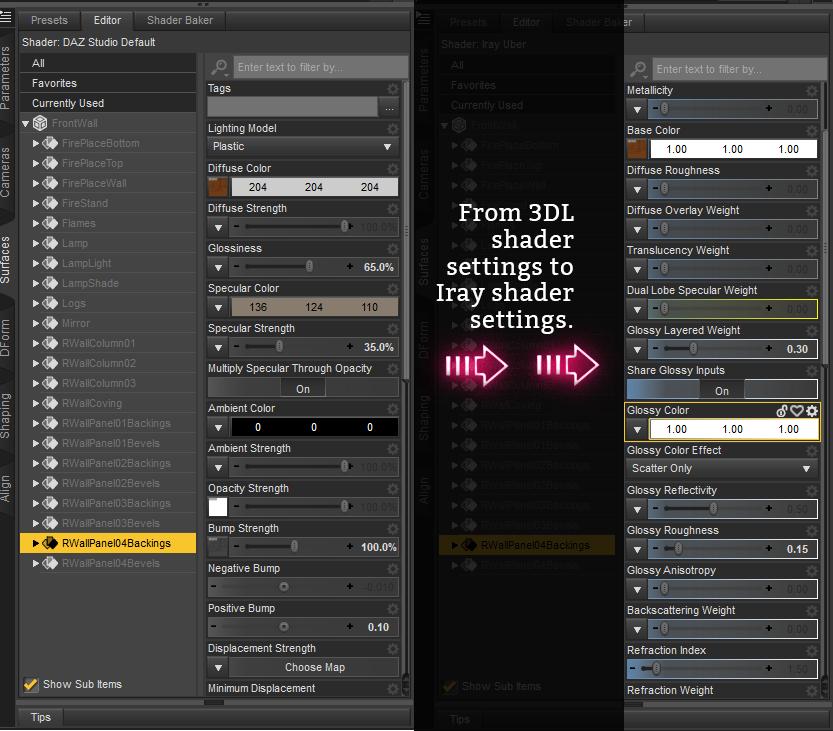Open the Lighting Model Plastic dropdown
This screenshot has height=731, width=833.
click(303, 147)
